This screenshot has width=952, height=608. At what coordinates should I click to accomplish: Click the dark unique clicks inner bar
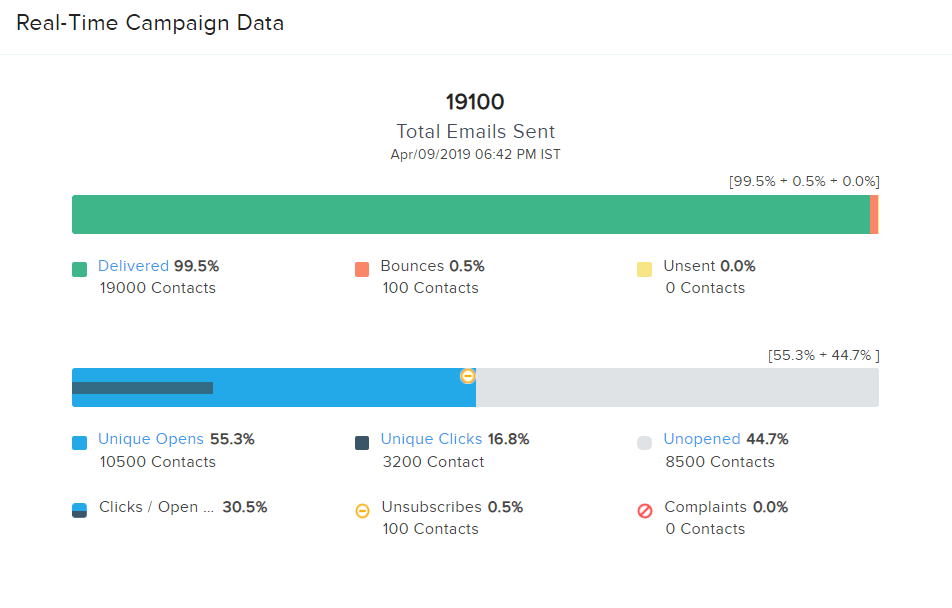tap(142, 388)
